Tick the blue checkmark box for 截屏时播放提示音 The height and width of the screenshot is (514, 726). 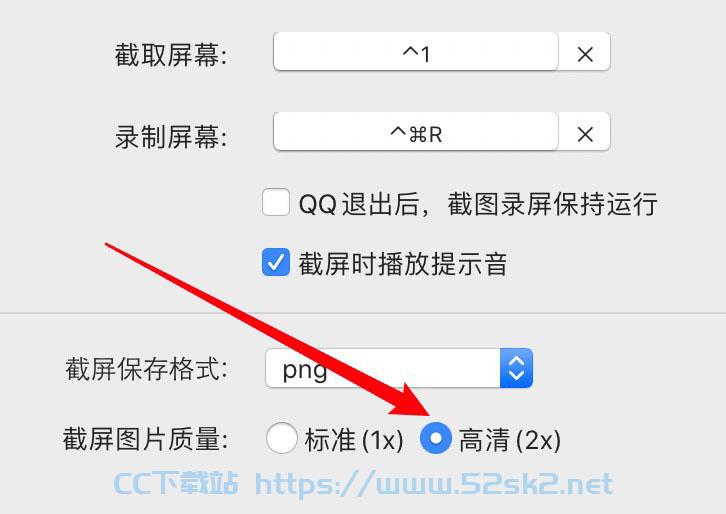coord(276,263)
